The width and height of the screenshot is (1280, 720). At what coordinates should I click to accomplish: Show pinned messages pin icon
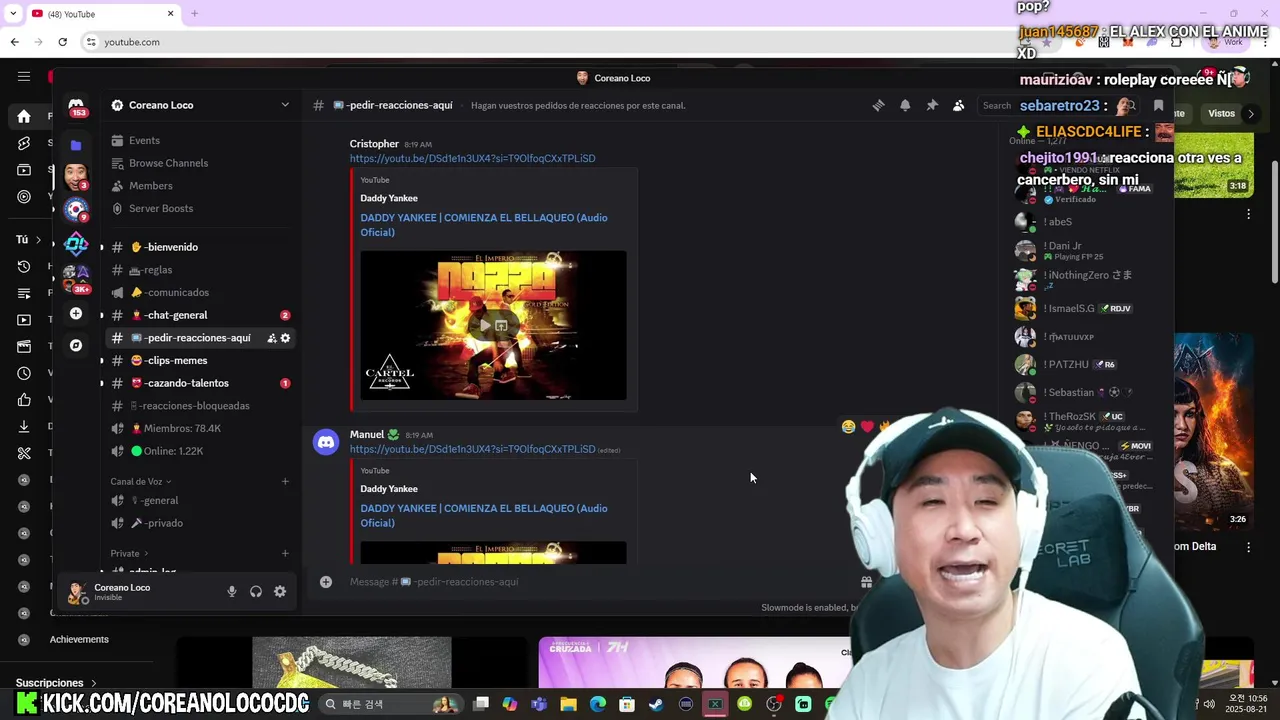pos(932,105)
